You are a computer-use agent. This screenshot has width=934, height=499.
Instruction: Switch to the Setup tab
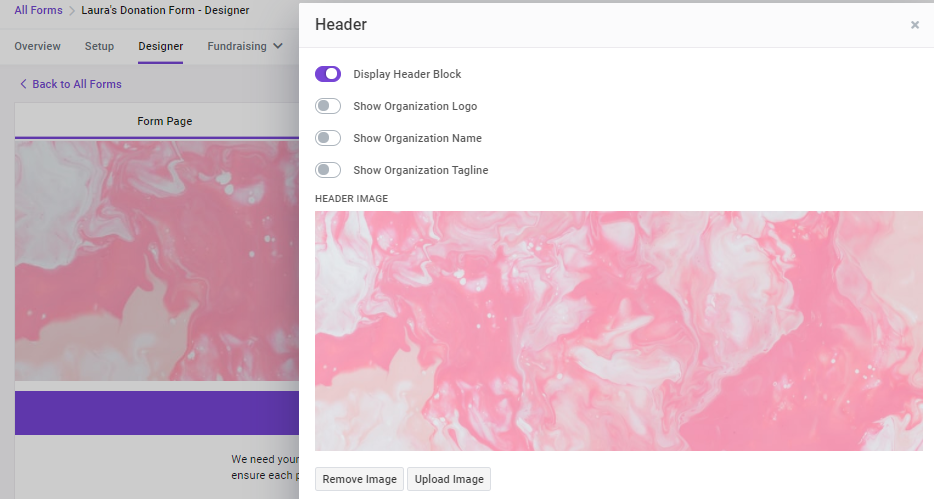tap(99, 46)
